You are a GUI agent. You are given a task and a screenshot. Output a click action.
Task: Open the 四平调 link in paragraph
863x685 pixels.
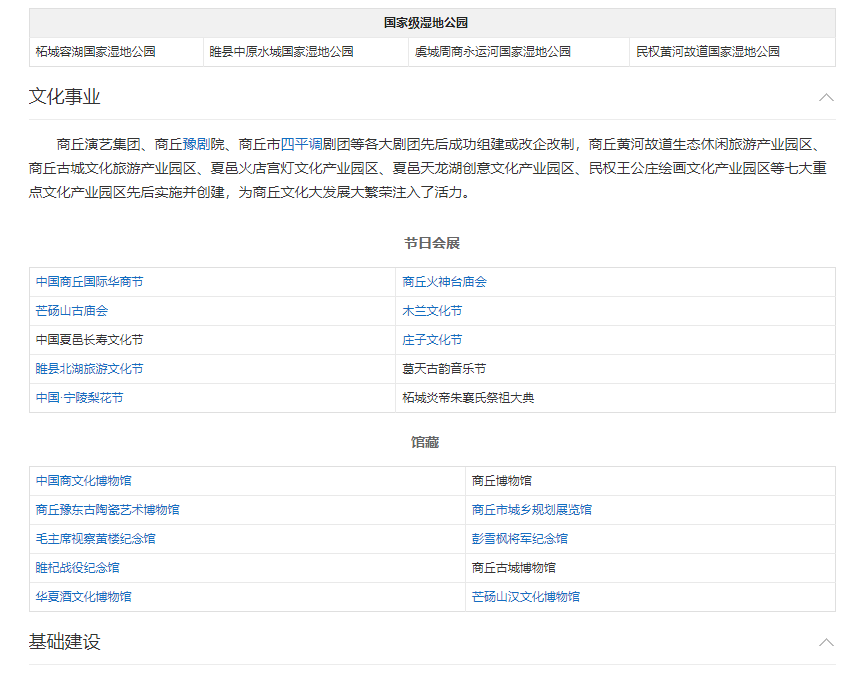pos(301,143)
